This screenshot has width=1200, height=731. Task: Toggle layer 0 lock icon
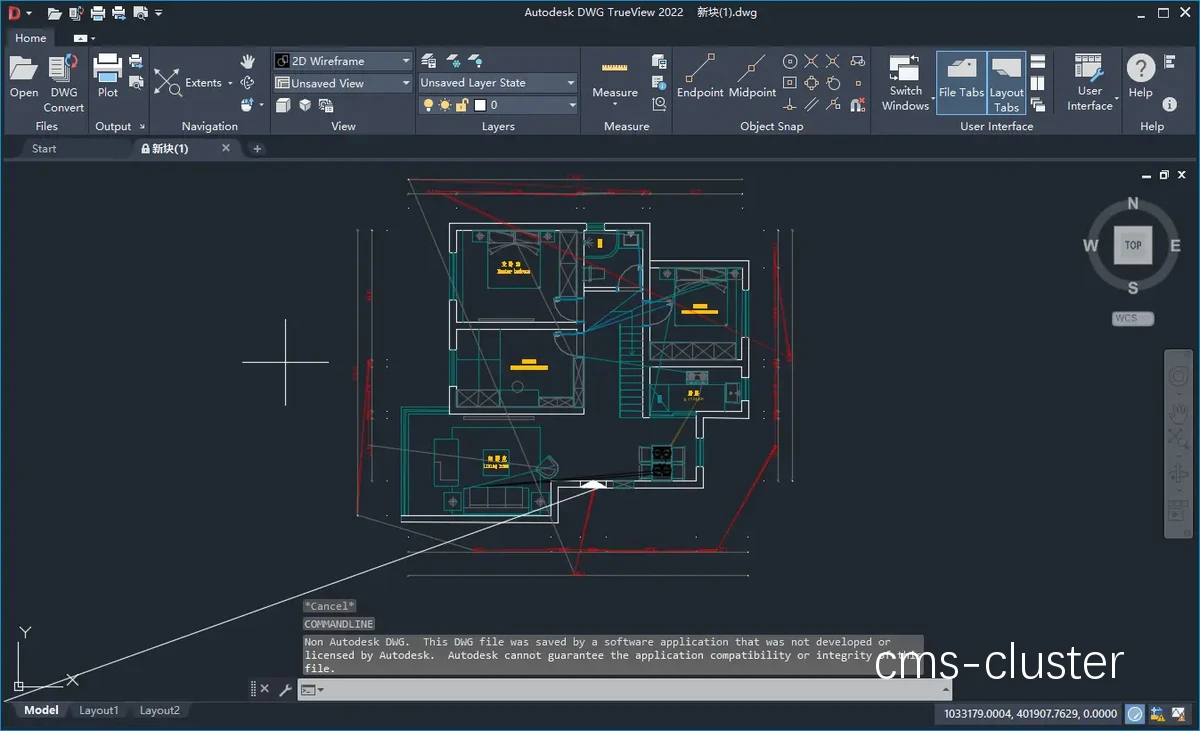(461, 105)
